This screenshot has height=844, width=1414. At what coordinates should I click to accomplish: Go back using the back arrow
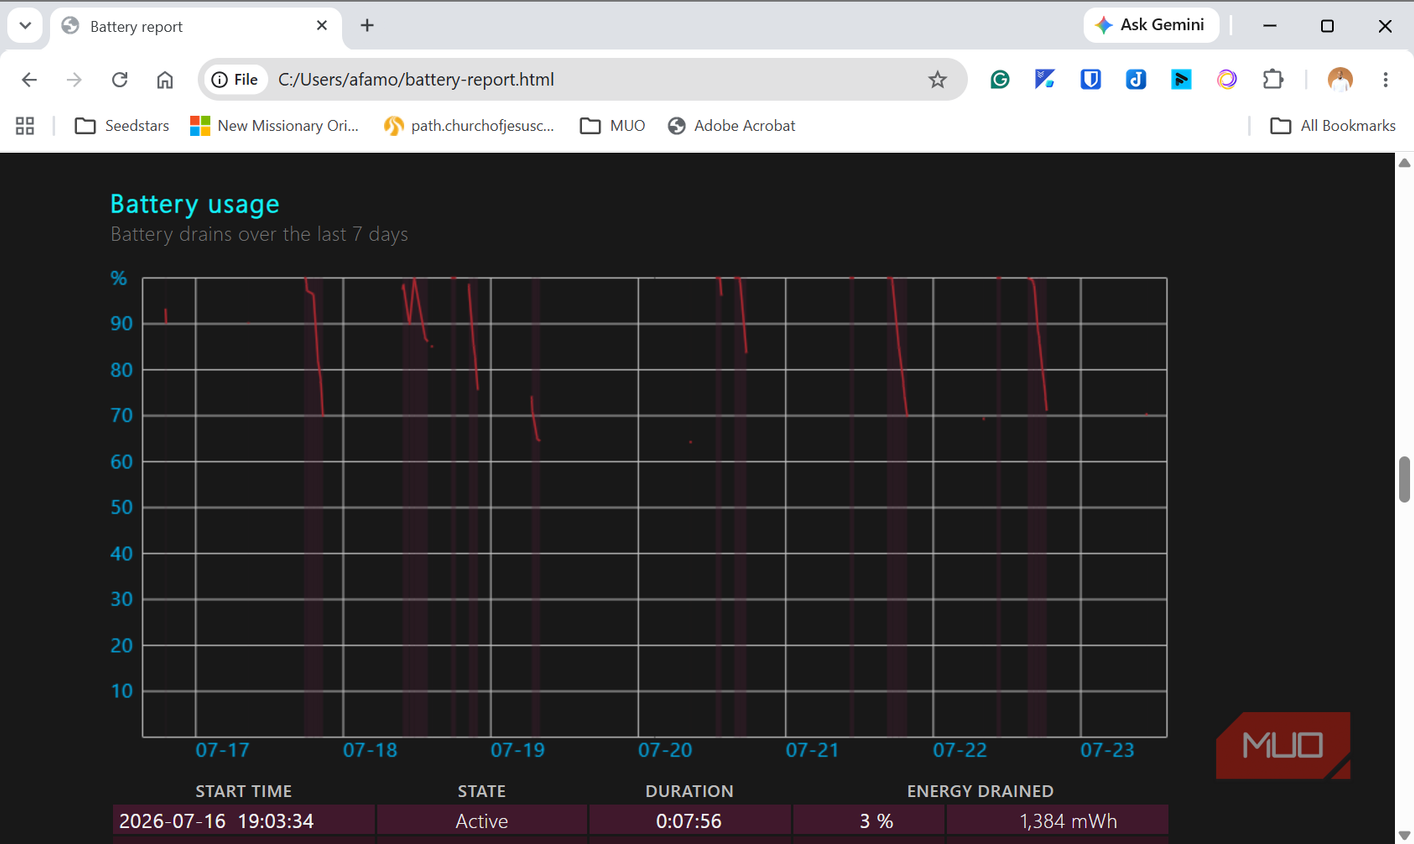[x=29, y=80]
